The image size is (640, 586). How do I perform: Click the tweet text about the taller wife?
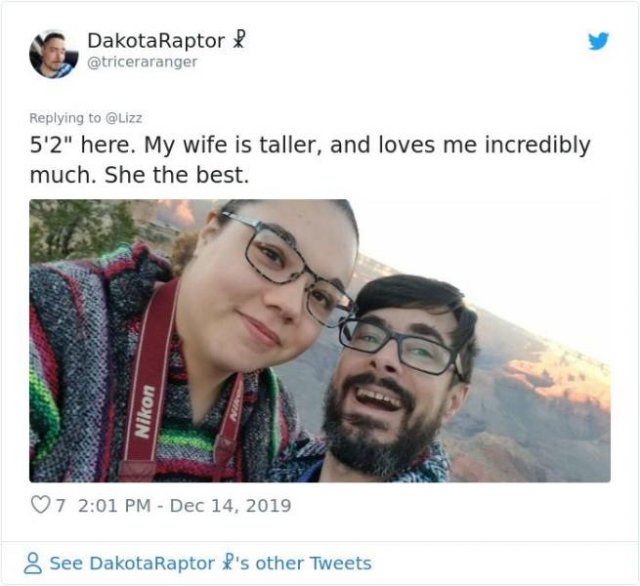click(x=310, y=160)
